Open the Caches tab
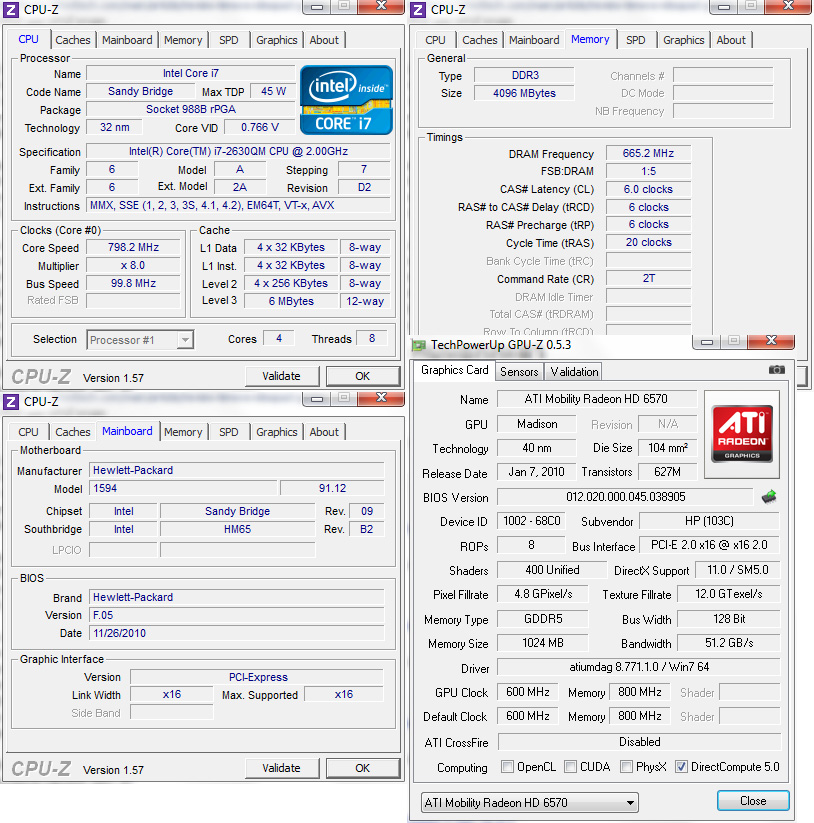The height and width of the screenshot is (823, 814). point(73,40)
